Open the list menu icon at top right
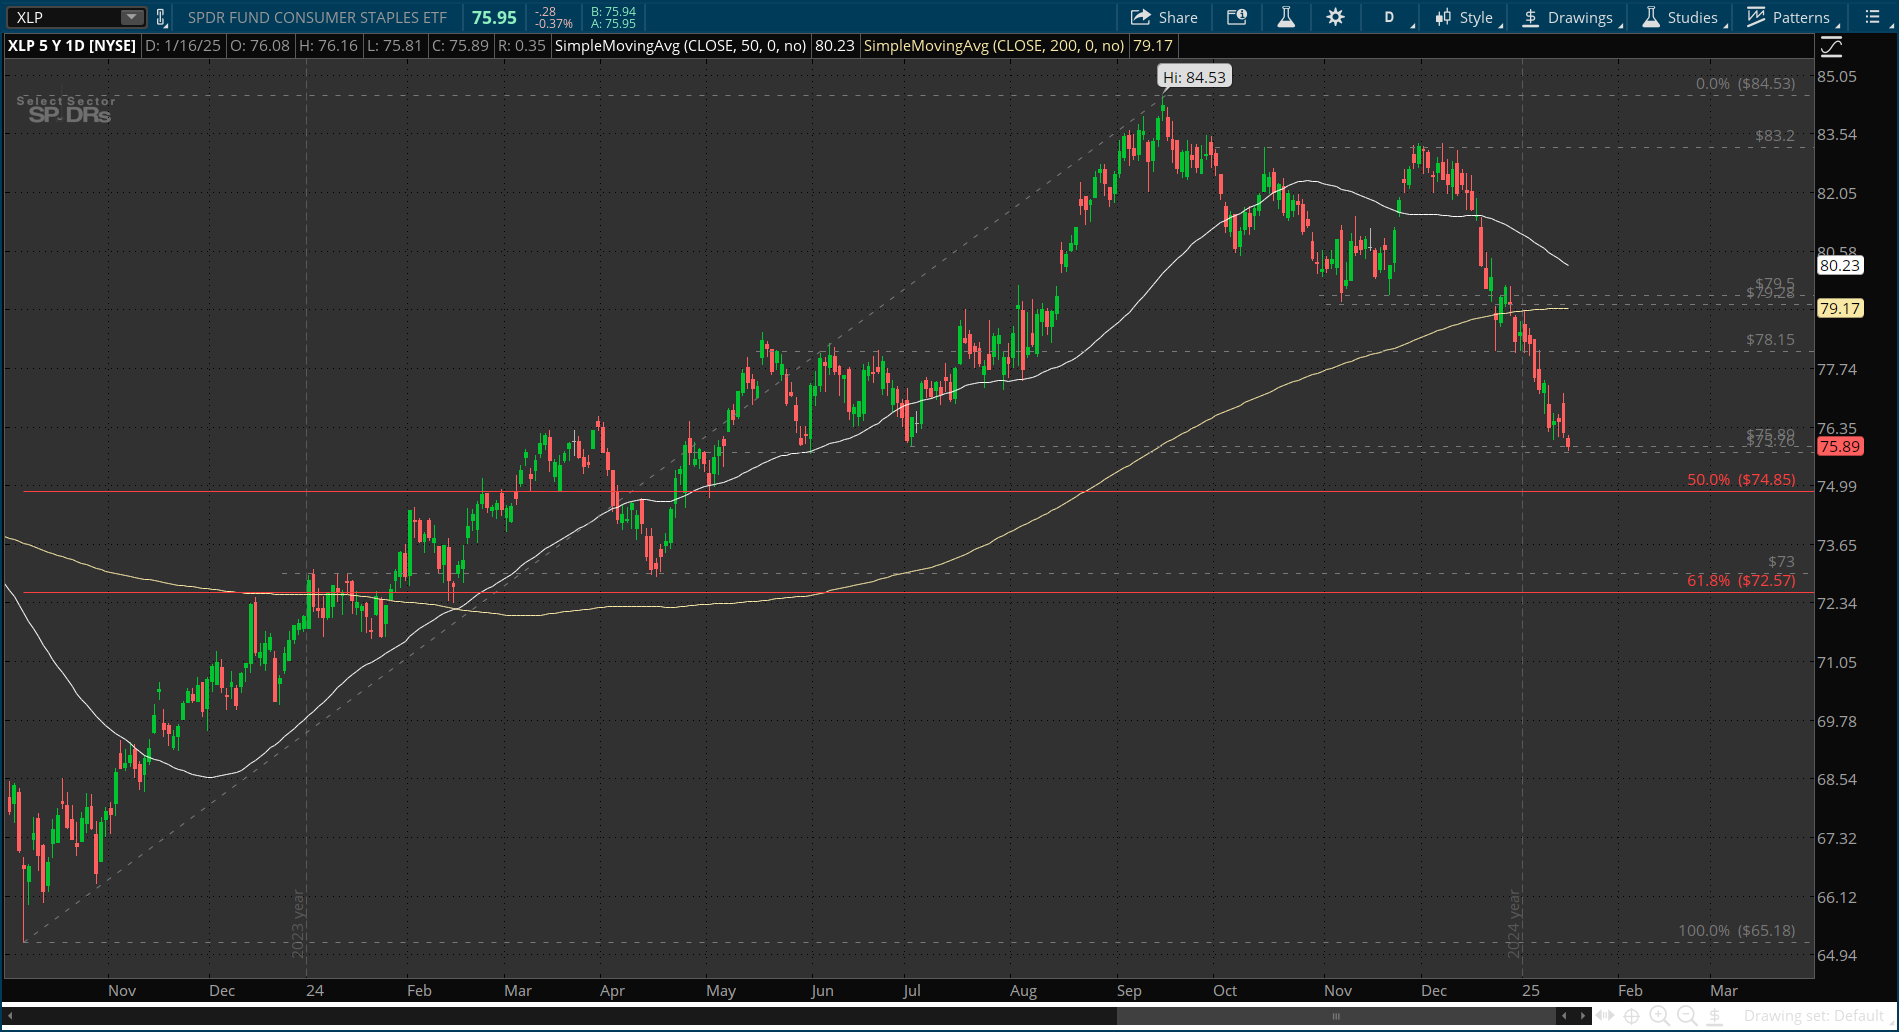The height and width of the screenshot is (1032, 1899). [1873, 17]
